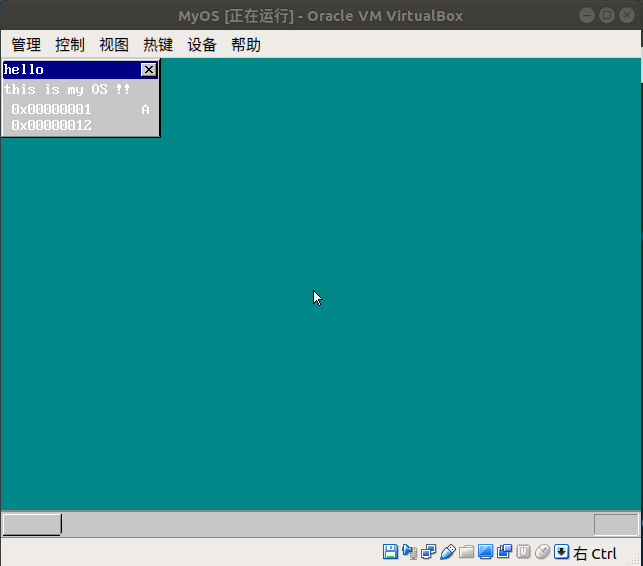Image resolution: width=643 pixels, height=566 pixels.
Task: Click the guest taskbar tray box at right
Action: pos(616,524)
